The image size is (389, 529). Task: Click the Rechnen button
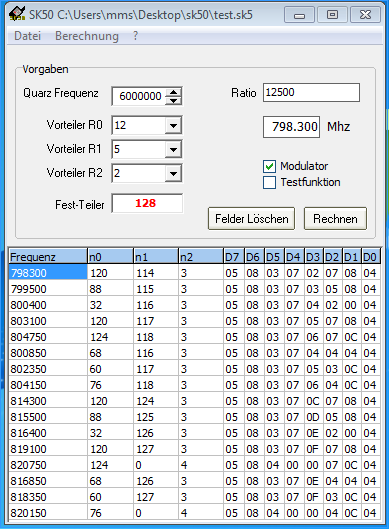pyautogui.click(x=335, y=219)
